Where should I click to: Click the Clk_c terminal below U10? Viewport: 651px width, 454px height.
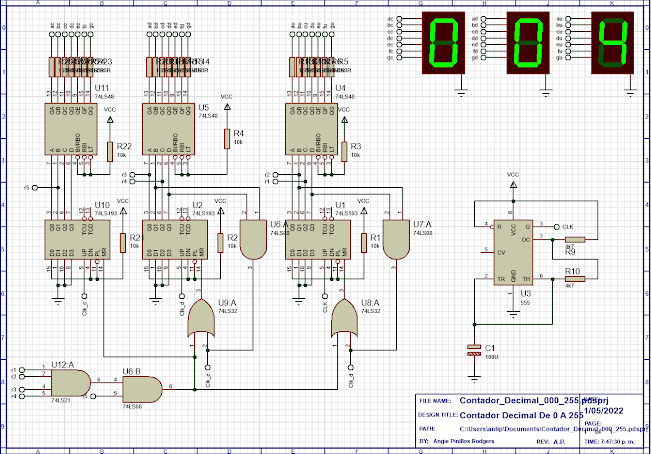(x=84, y=296)
